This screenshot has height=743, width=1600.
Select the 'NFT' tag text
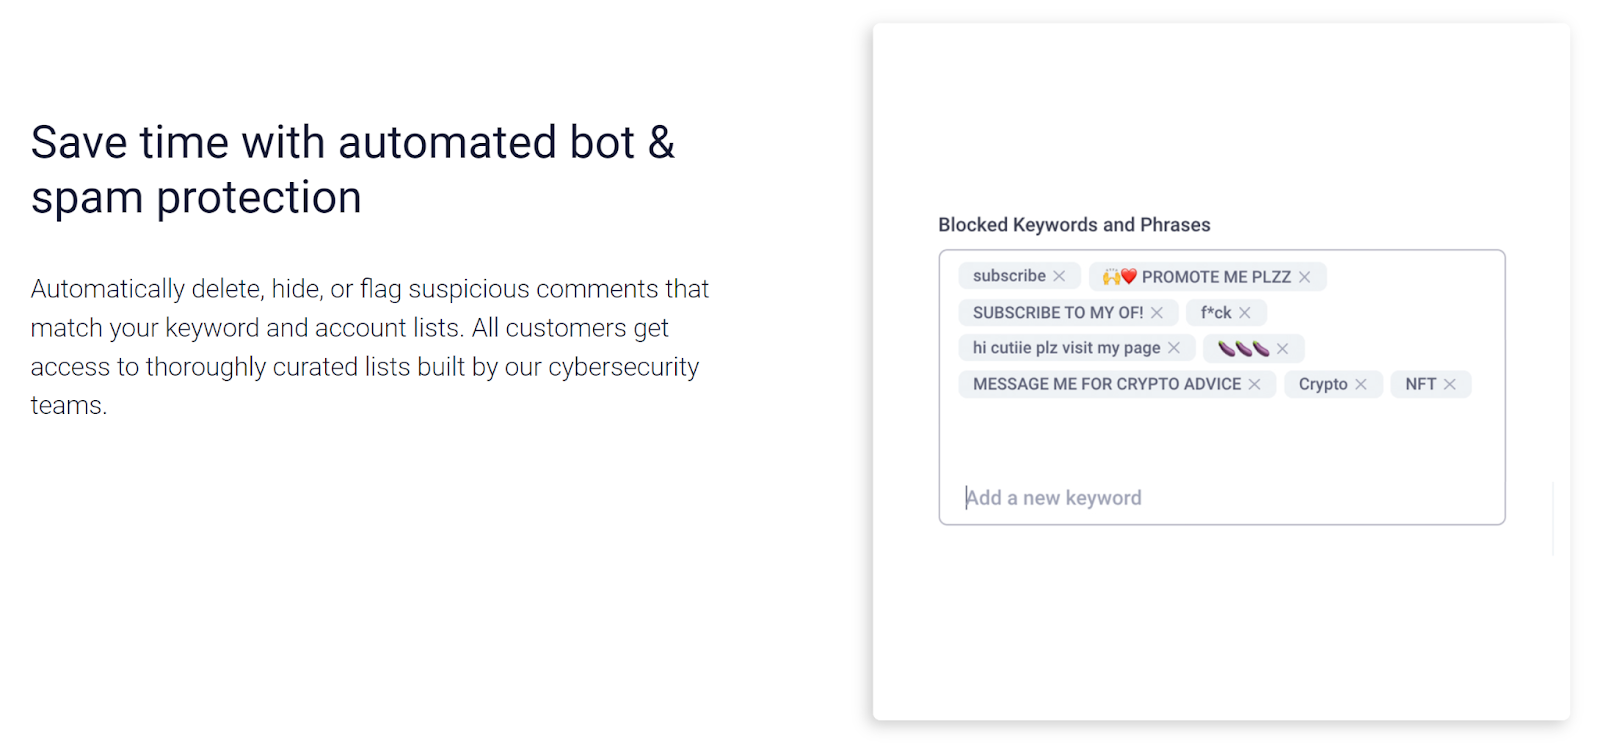1420,384
